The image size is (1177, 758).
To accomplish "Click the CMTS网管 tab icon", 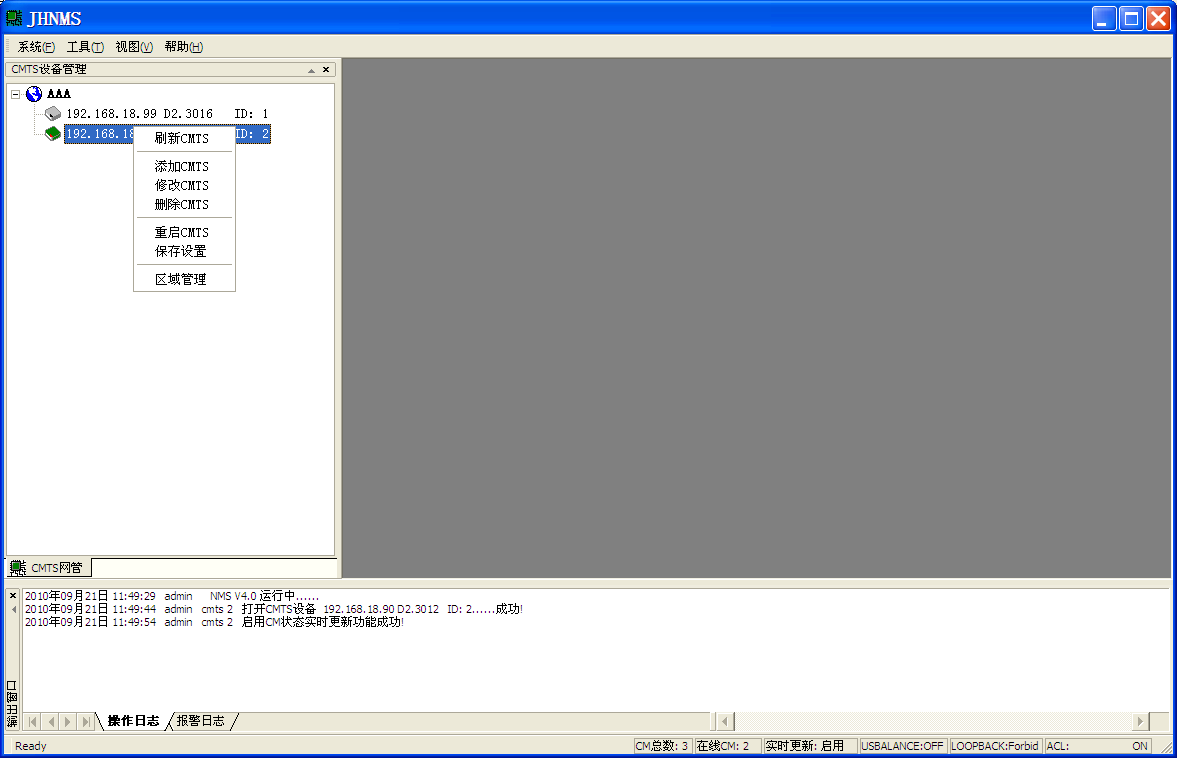I will 18,567.
